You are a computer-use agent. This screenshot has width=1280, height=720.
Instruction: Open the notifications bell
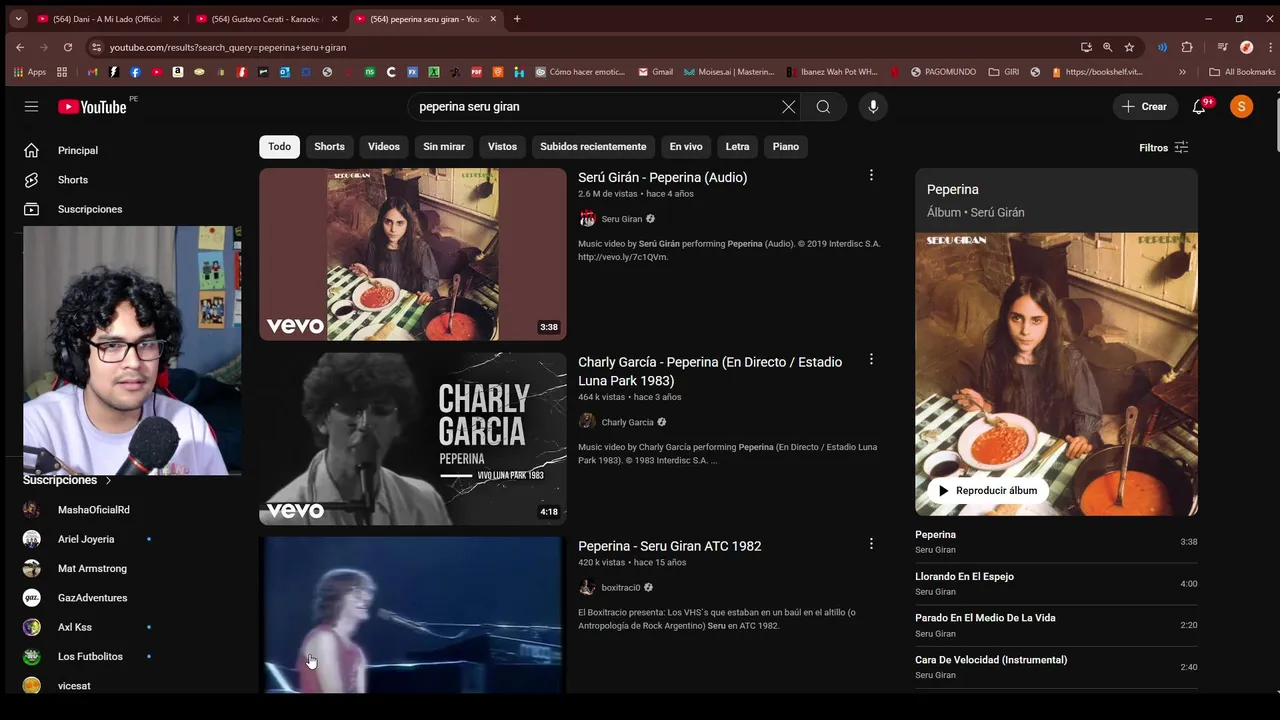click(1199, 107)
